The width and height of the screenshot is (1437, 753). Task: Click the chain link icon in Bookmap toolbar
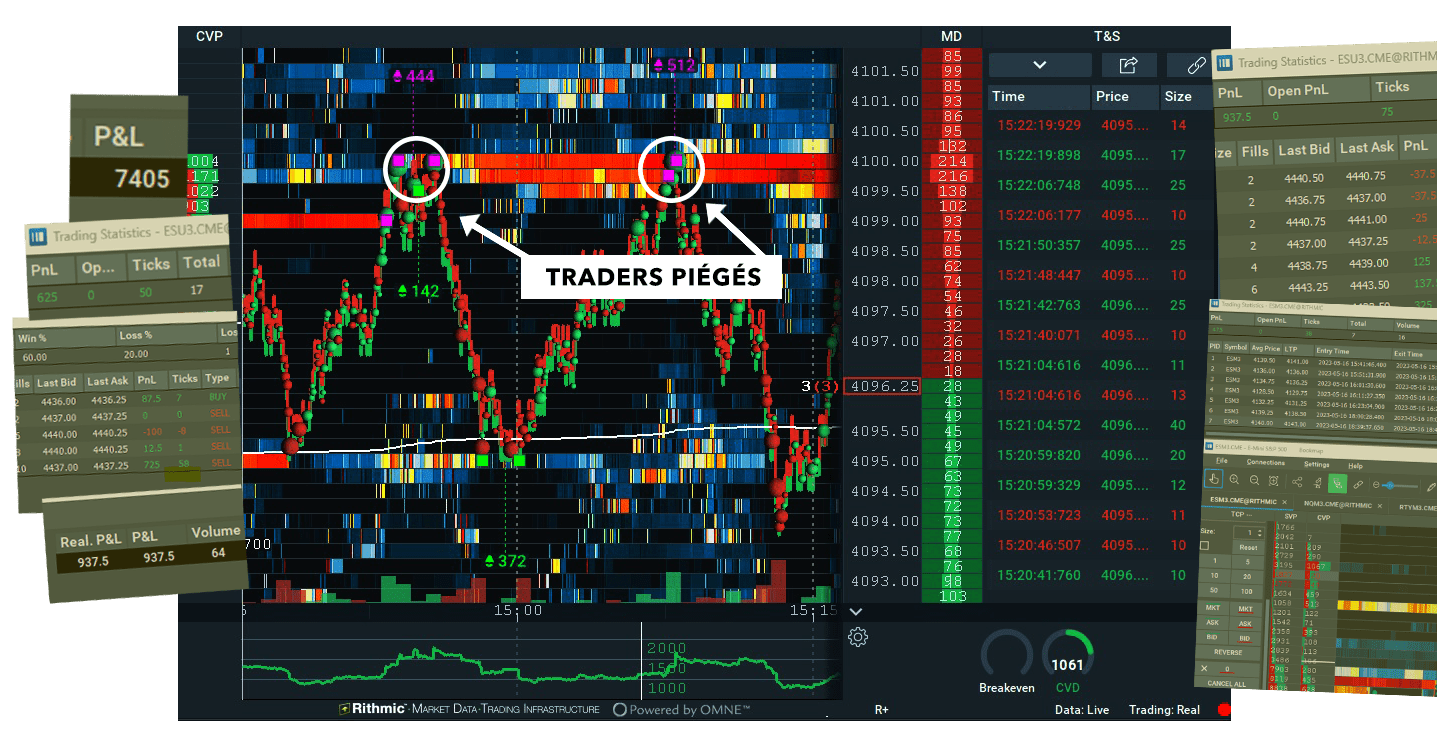click(1358, 484)
